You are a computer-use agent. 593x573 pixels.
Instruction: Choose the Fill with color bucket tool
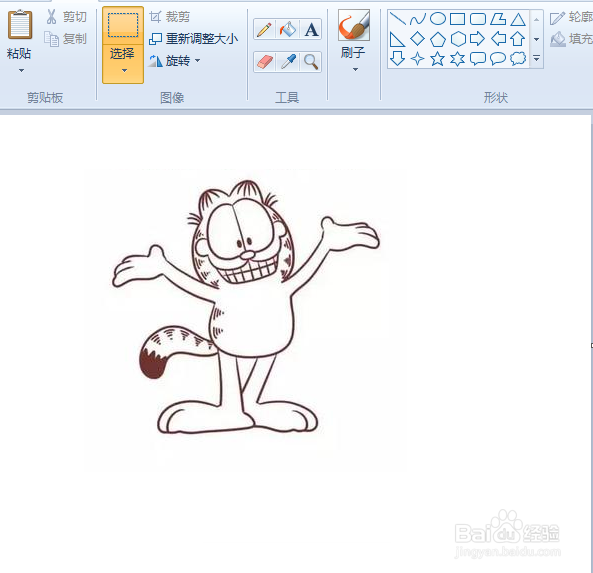pos(287,30)
